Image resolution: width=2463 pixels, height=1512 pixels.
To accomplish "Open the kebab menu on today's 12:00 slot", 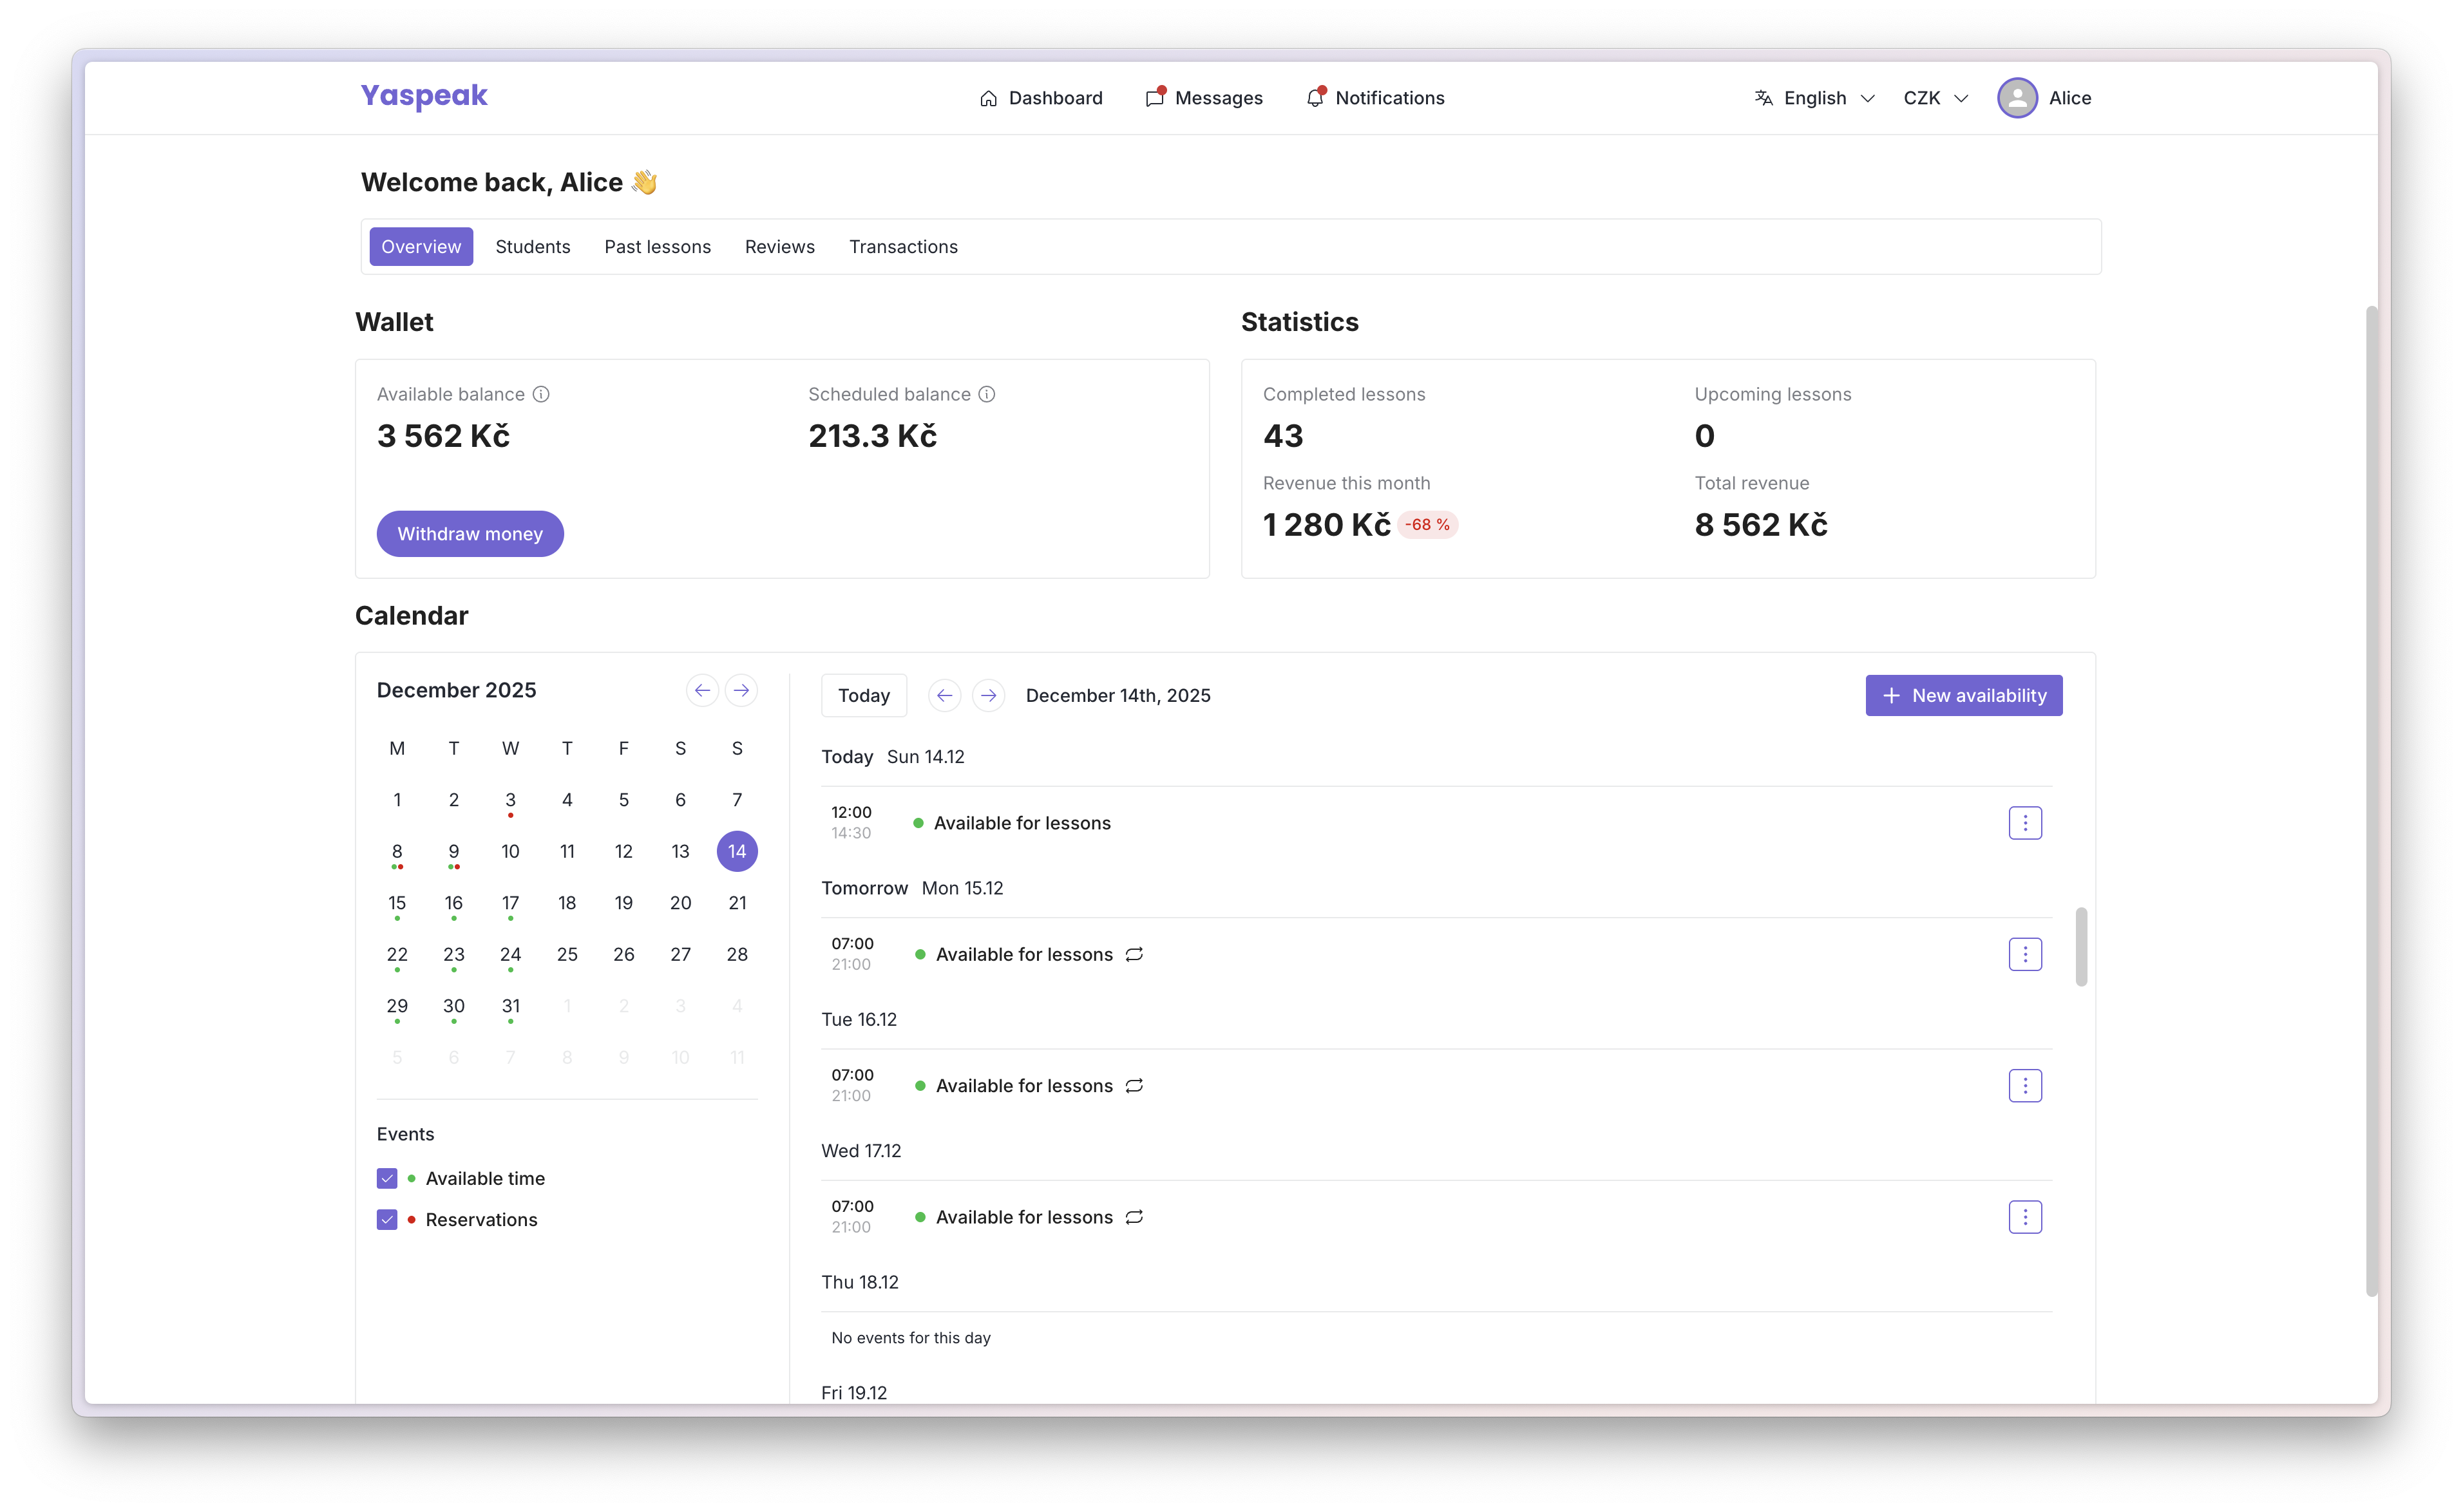I will point(2025,822).
